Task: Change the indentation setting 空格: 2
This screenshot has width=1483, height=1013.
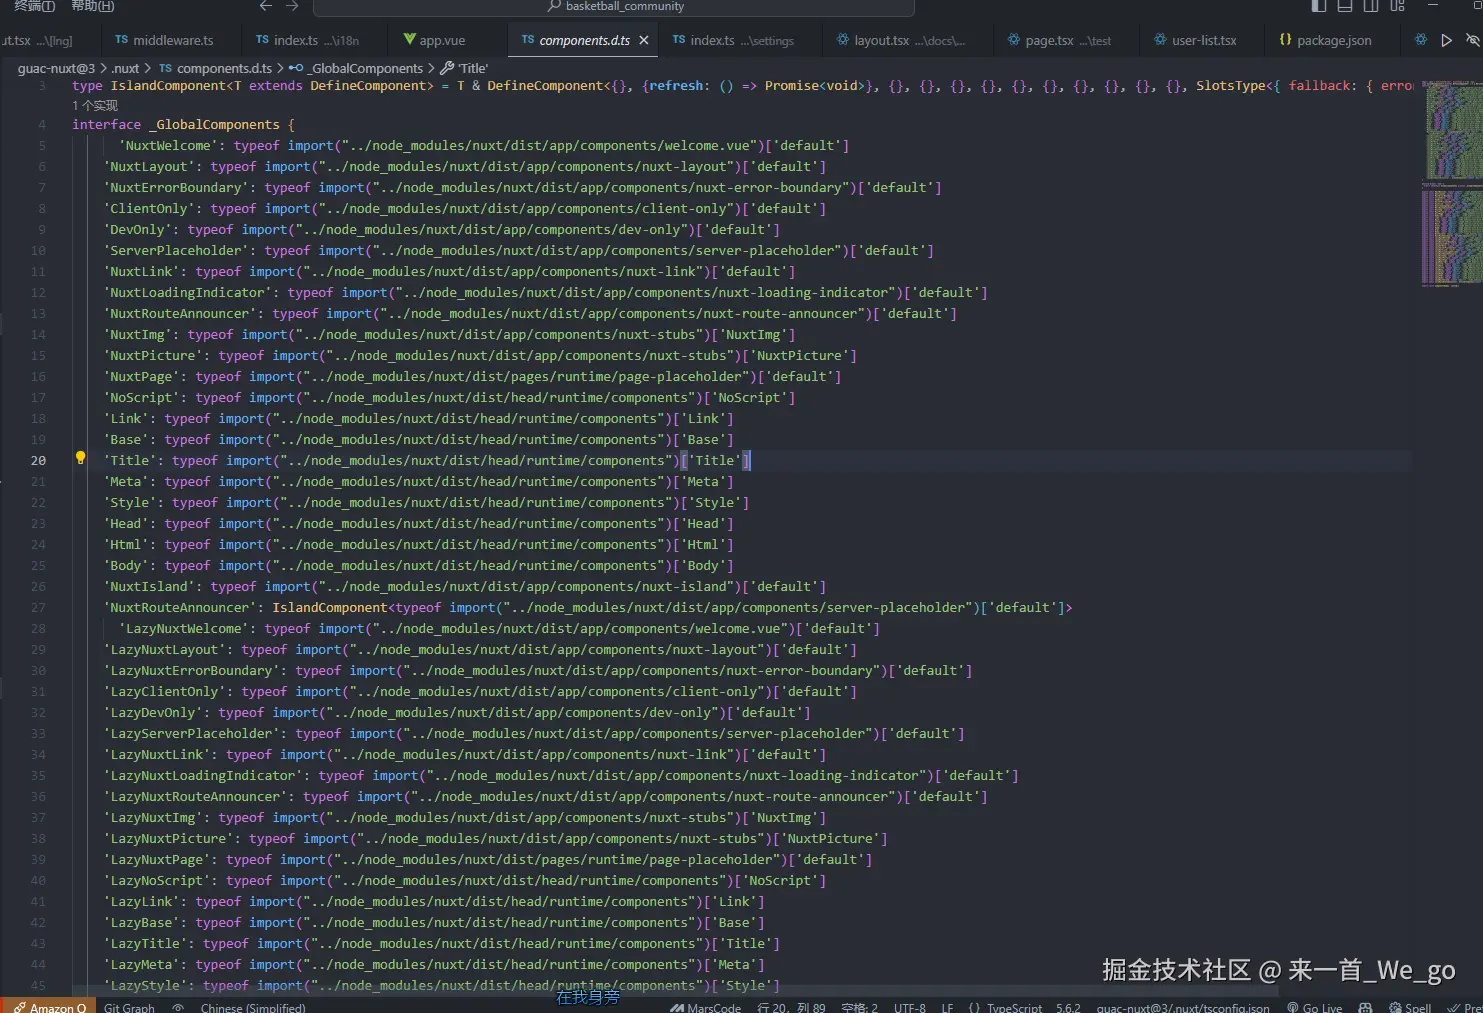Action: pyautogui.click(x=859, y=1007)
